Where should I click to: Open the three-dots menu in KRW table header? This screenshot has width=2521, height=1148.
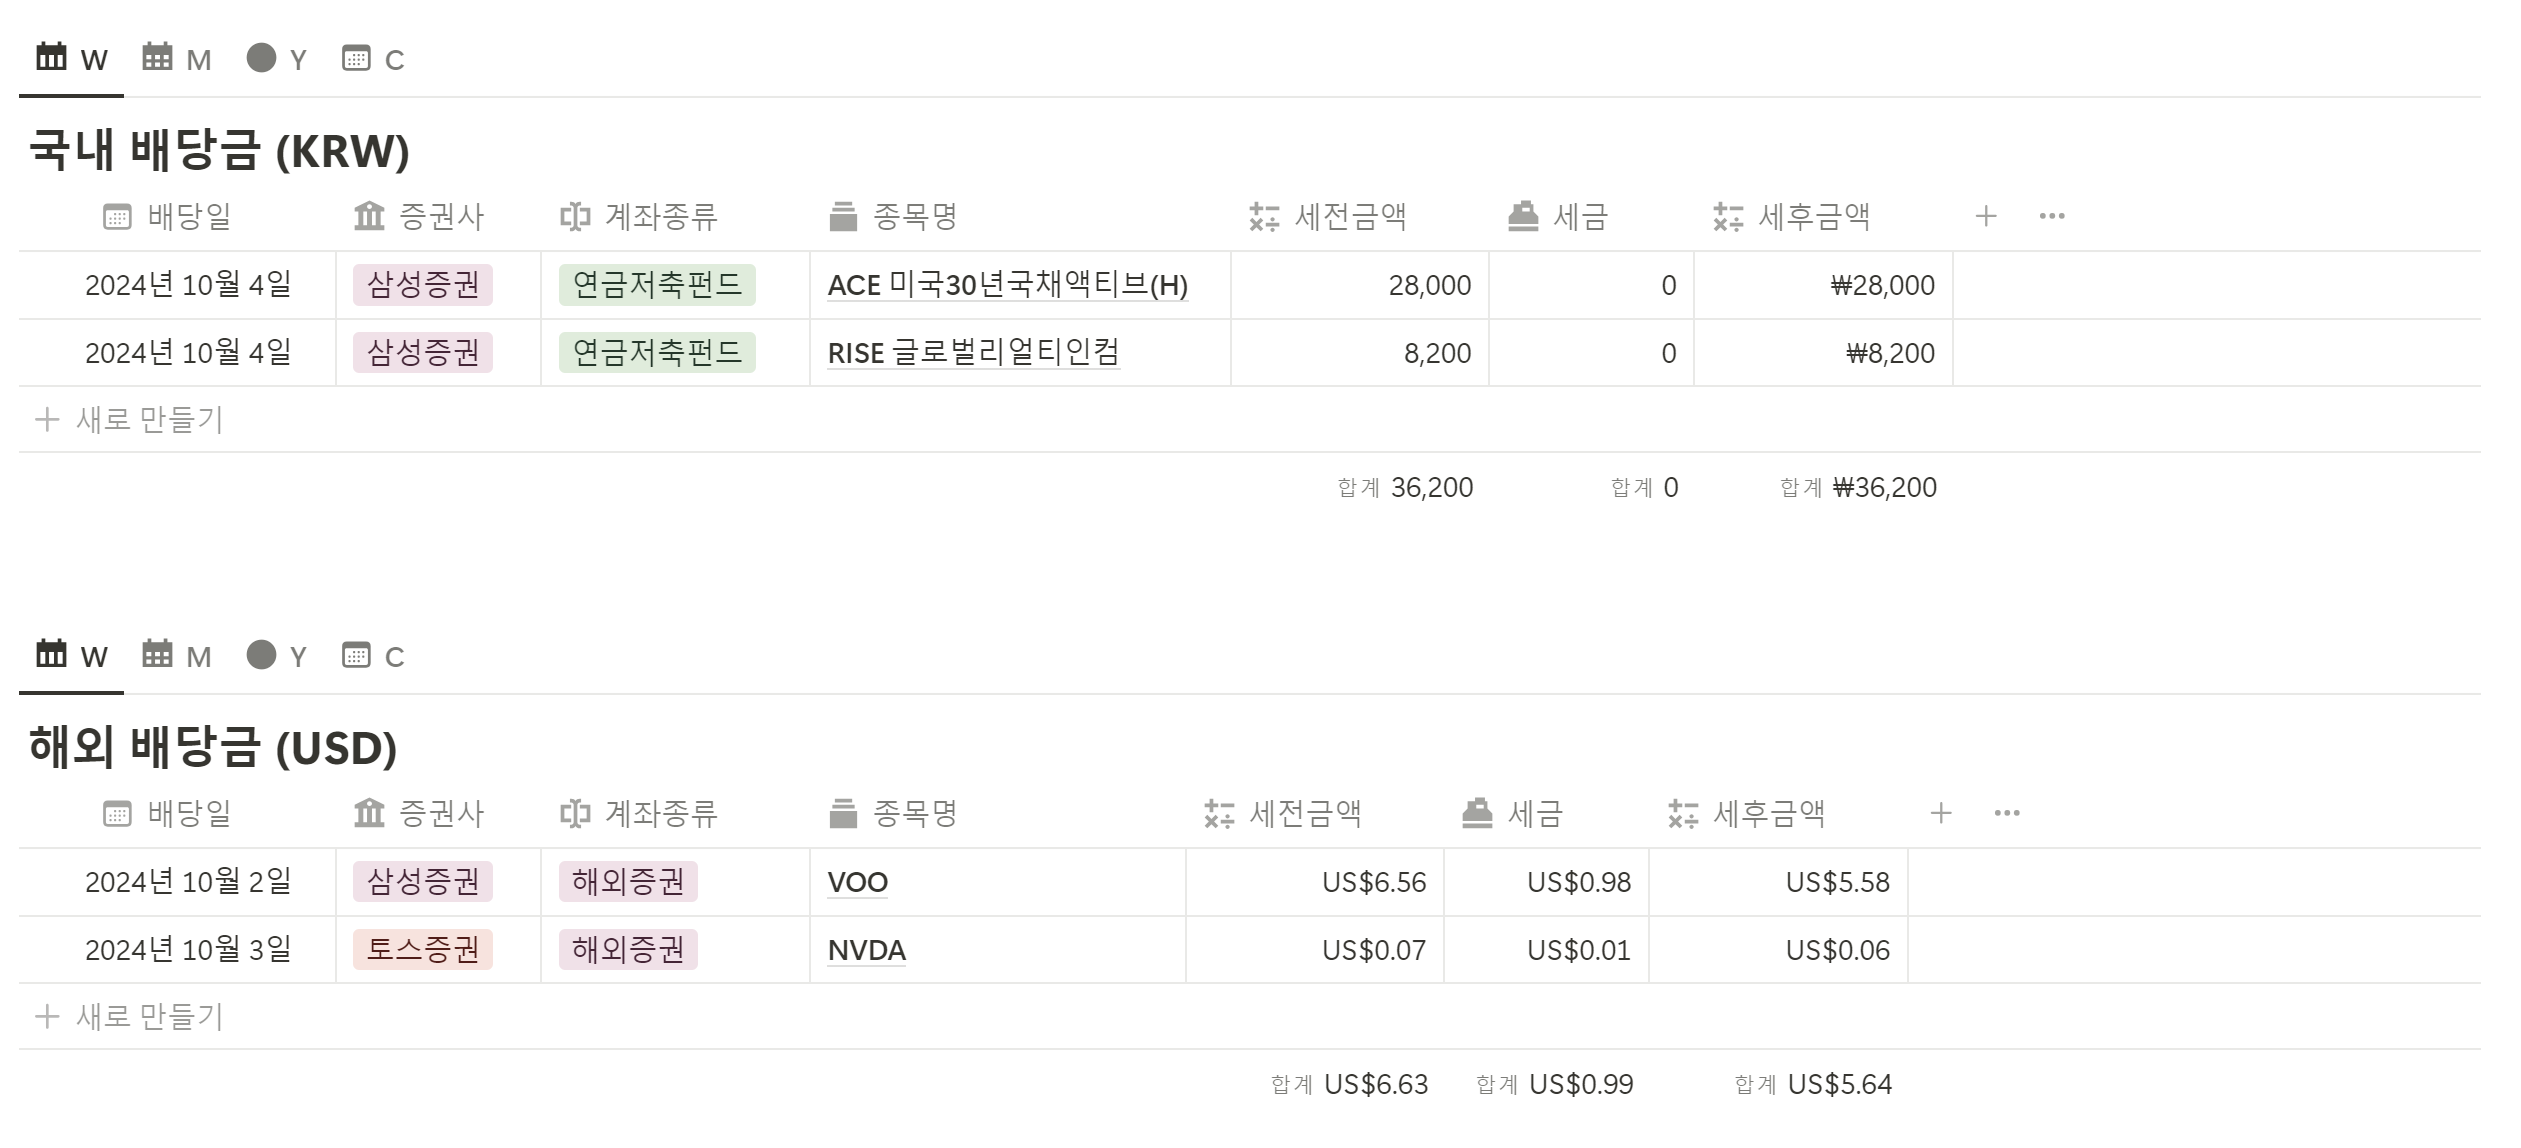(2051, 216)
